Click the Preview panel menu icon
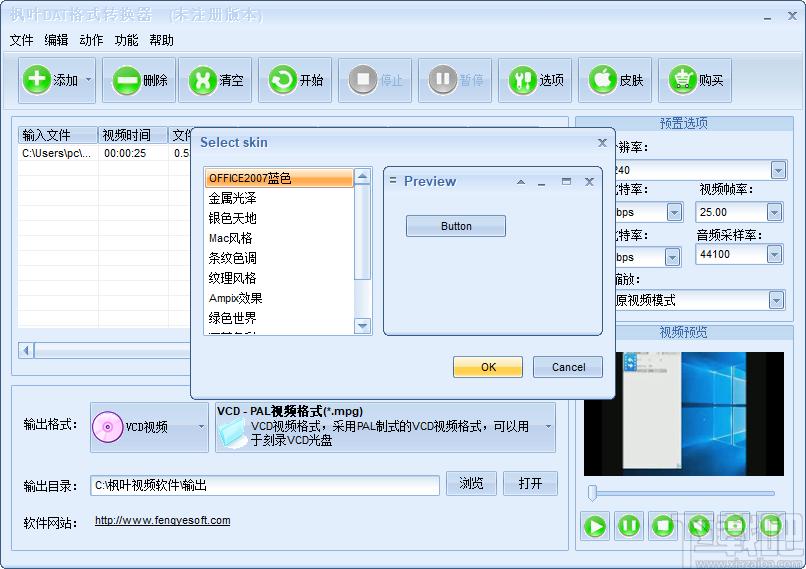806x569 pixels. 393,180
